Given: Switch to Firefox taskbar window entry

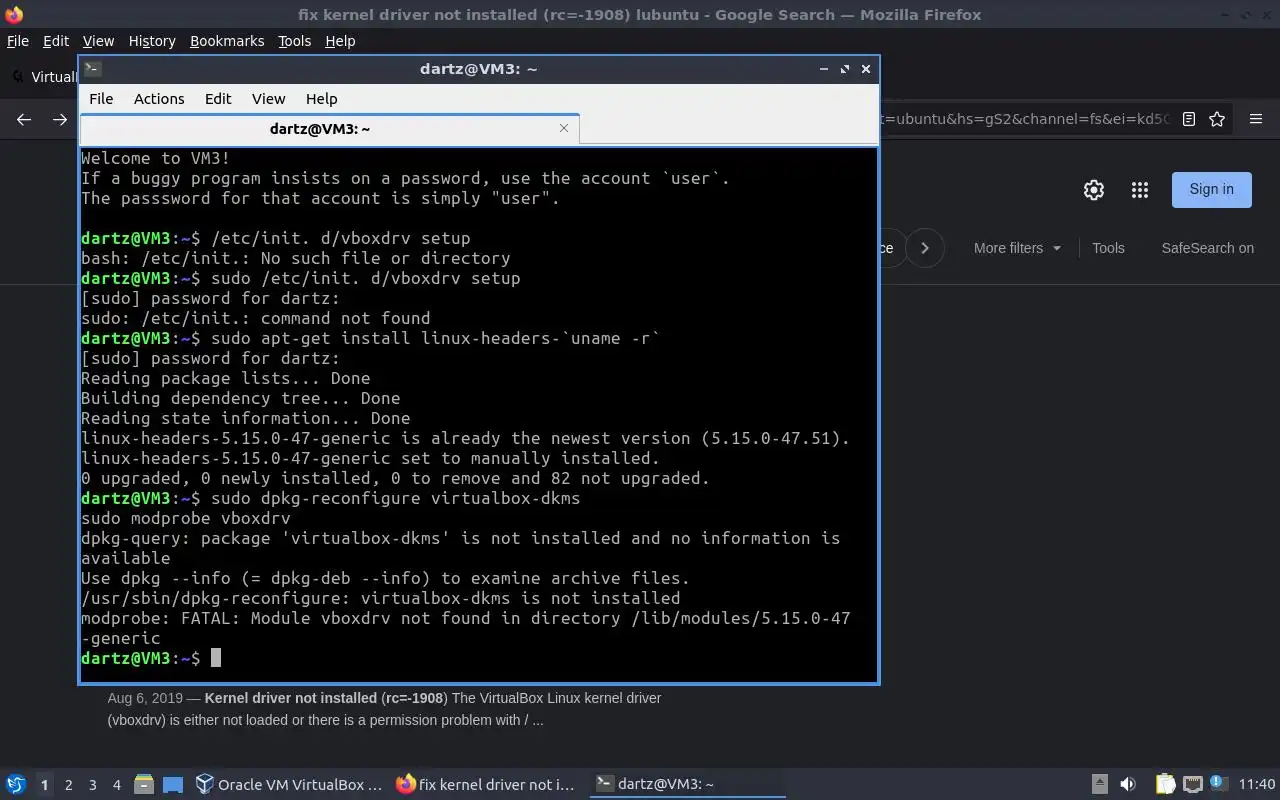Looking at the screenshot, I should click(487, 784).
